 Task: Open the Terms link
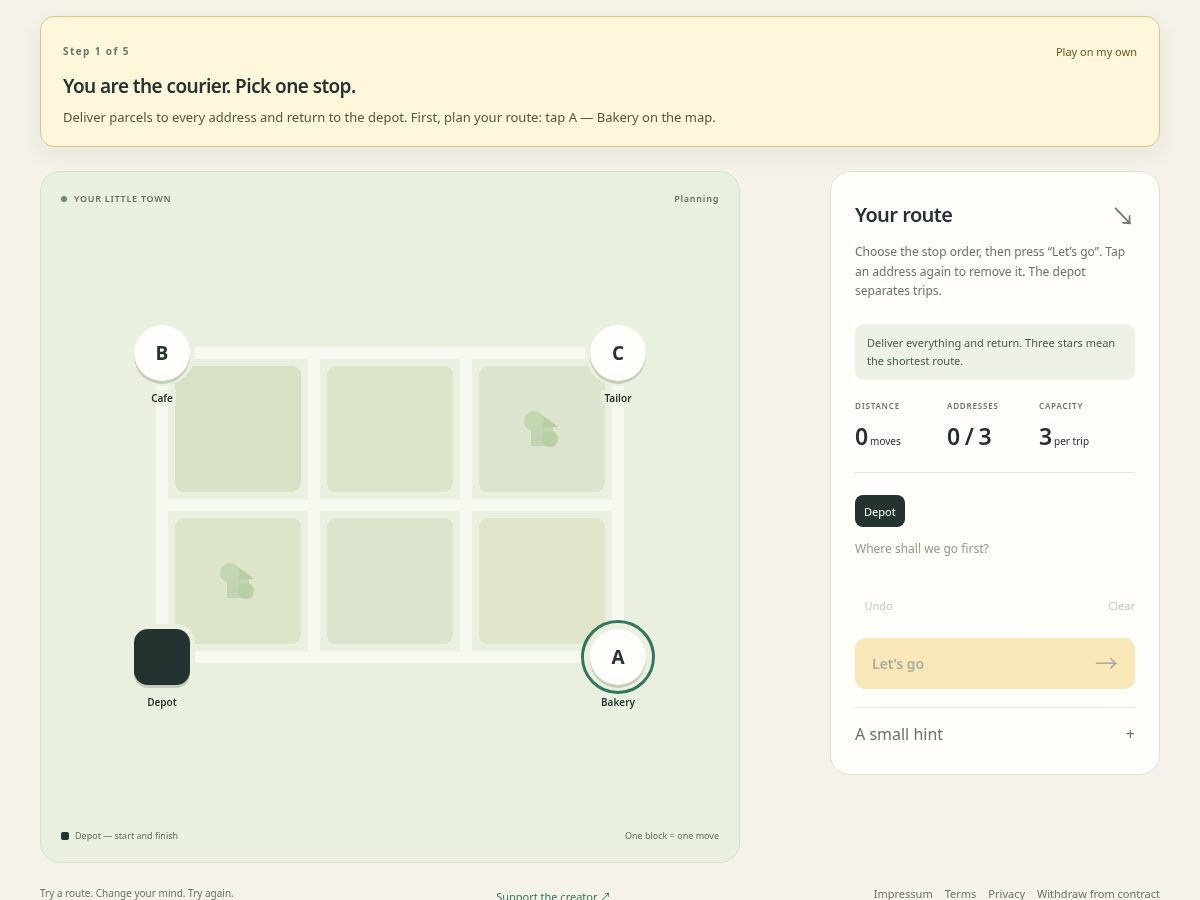[x=960, y=894]
